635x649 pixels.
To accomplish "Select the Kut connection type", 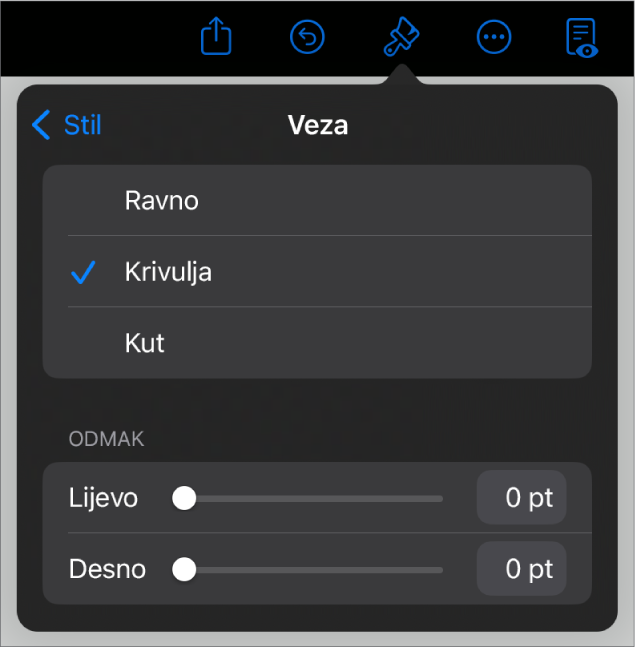I will [x=145, y=343].
